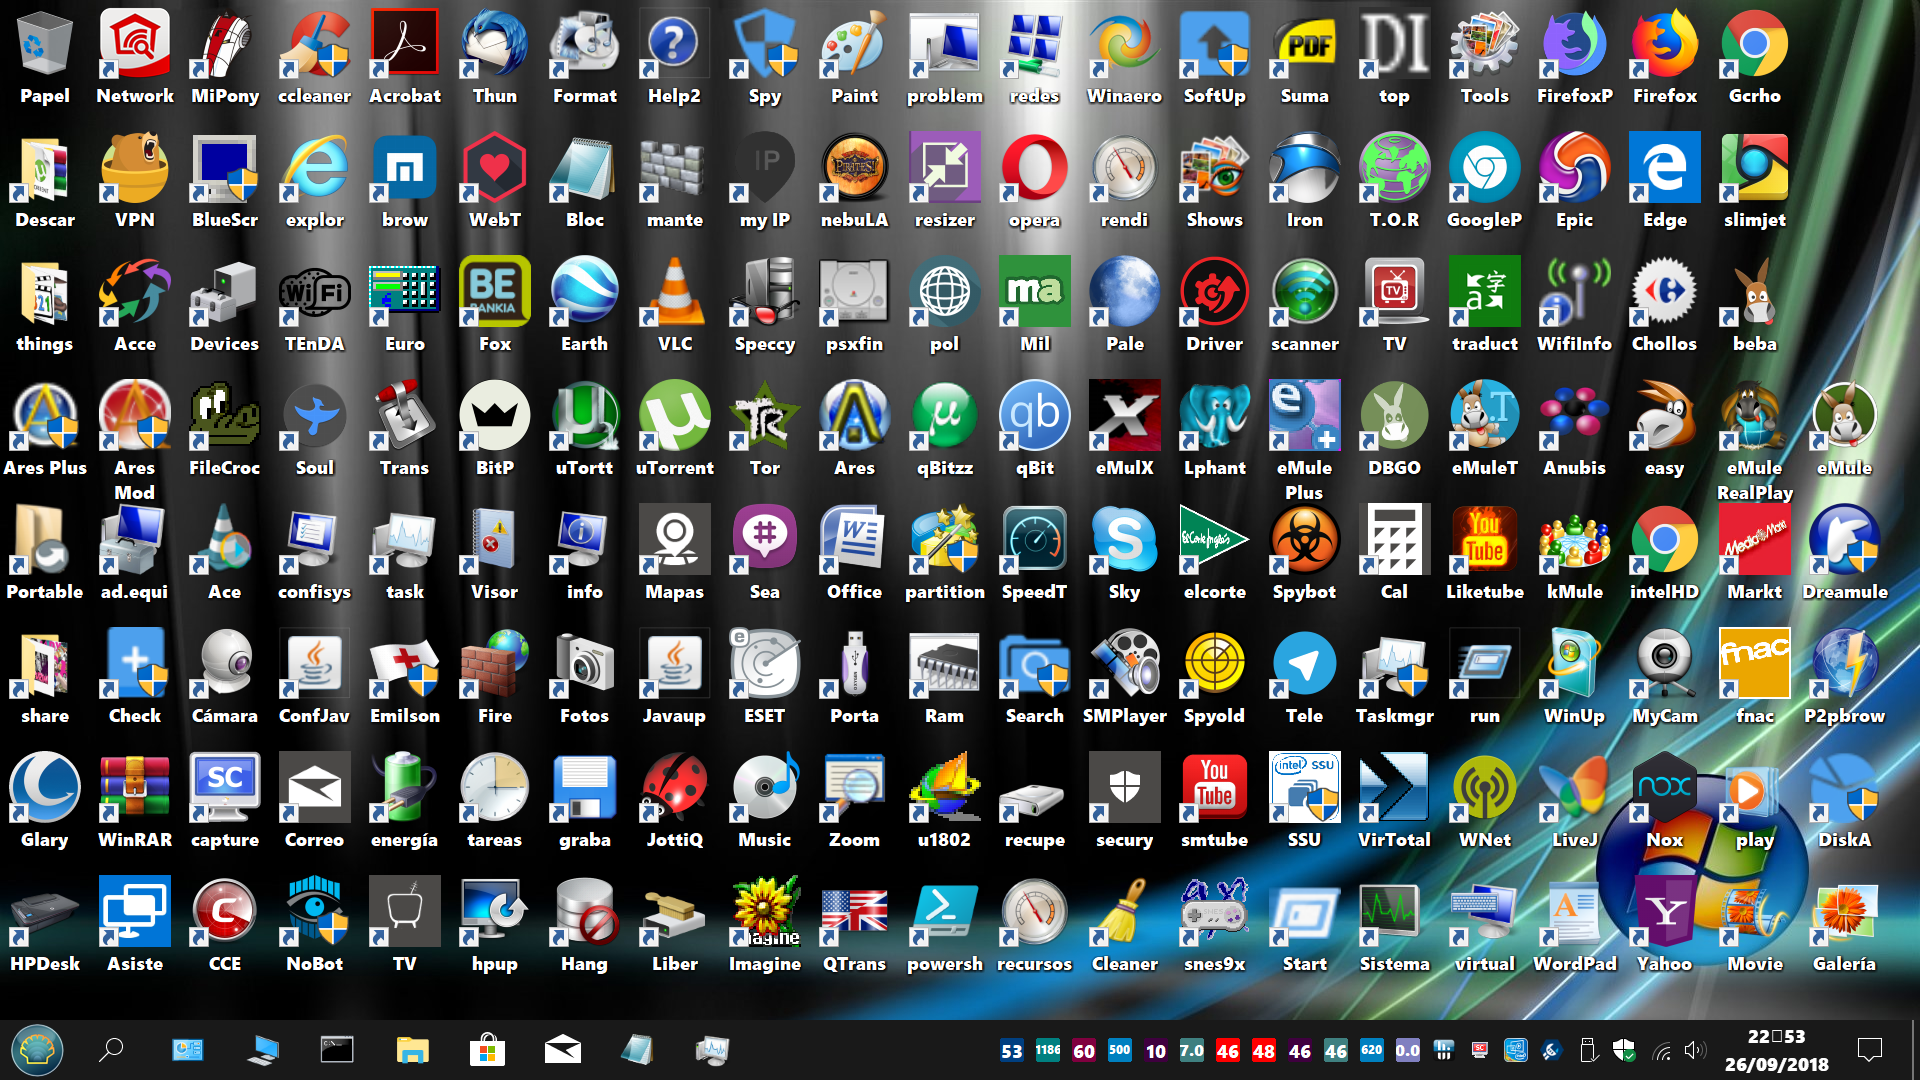Open taskbar search magnifier
The height and width of the screenshot is (1080, 1920).
click(111, 1050)
